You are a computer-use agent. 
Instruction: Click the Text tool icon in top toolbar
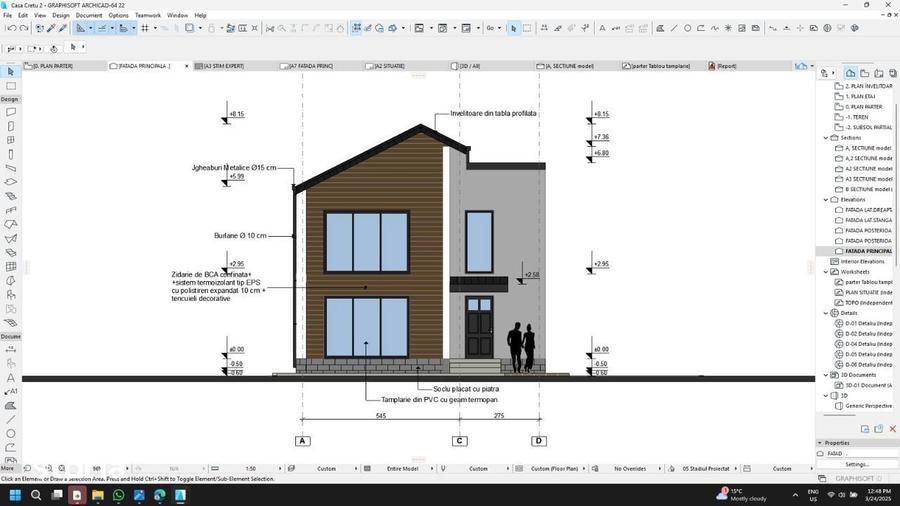coord(602,28)
